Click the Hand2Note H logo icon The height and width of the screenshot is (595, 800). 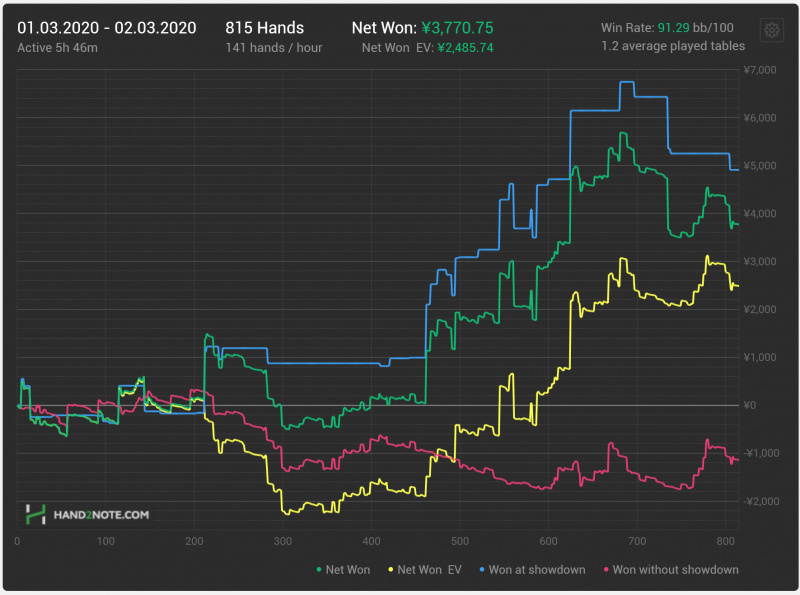(37, 515)
